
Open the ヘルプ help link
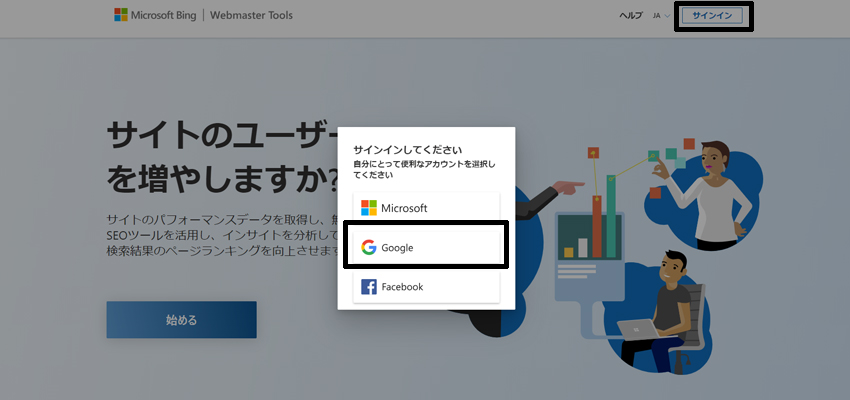tap(631, 16)
